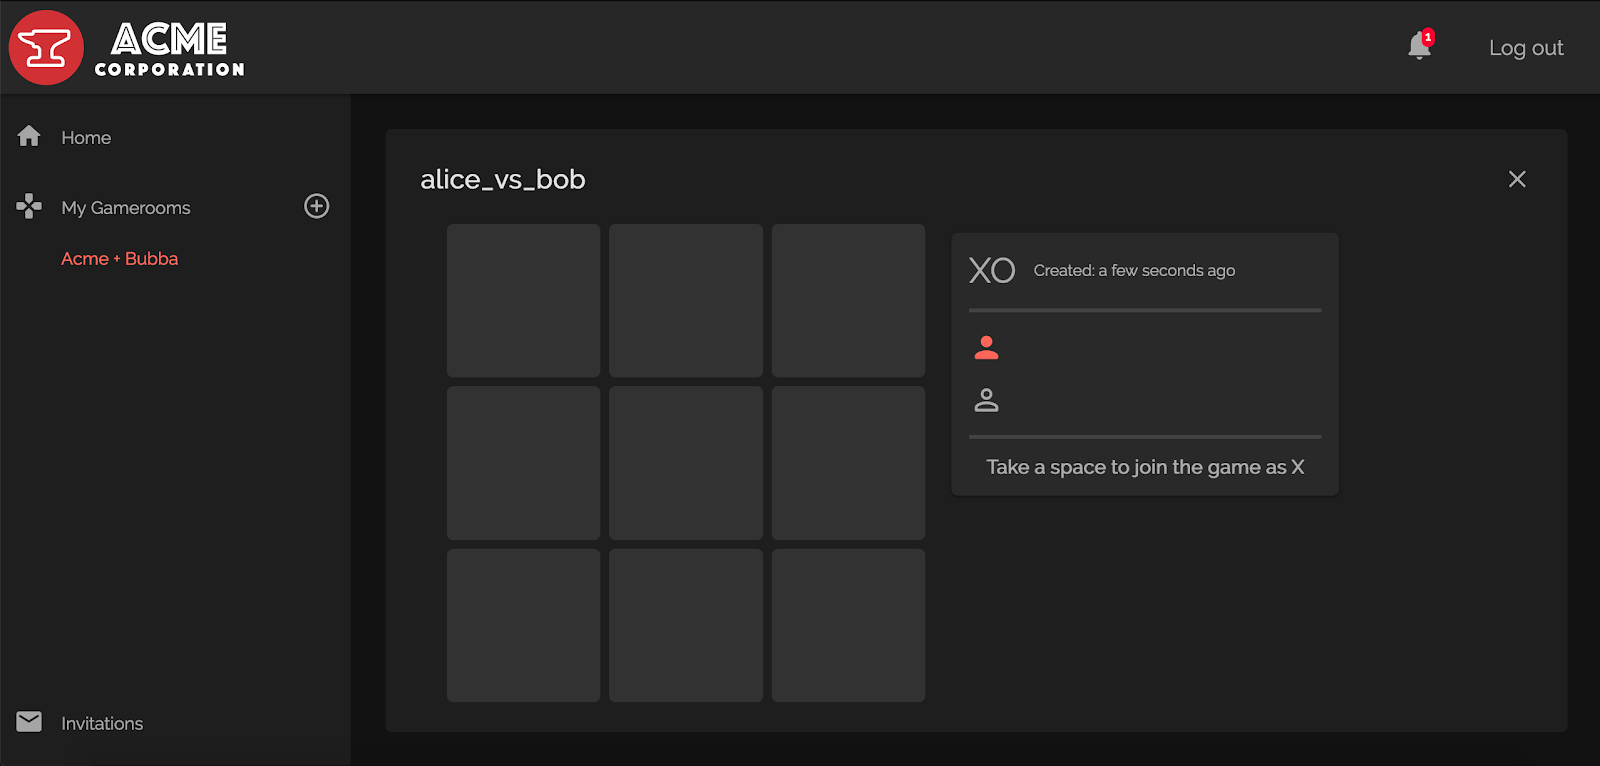
Task: Click the gamepad icon beside My Gamerooms
Action: tap(29, 206)
